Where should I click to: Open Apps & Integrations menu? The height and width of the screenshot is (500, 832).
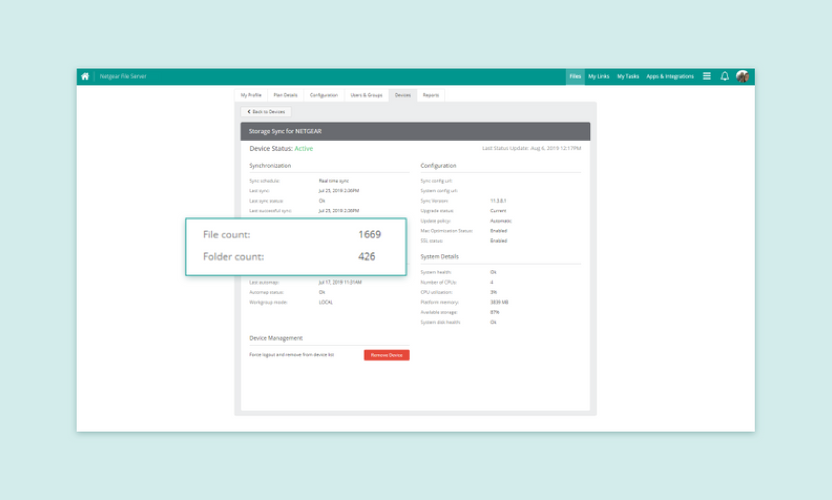[670, 76]
